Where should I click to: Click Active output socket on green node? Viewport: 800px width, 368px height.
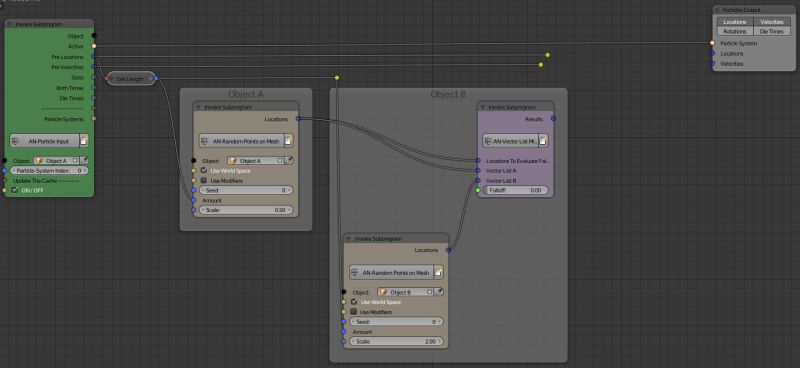[x=94, y=46]
